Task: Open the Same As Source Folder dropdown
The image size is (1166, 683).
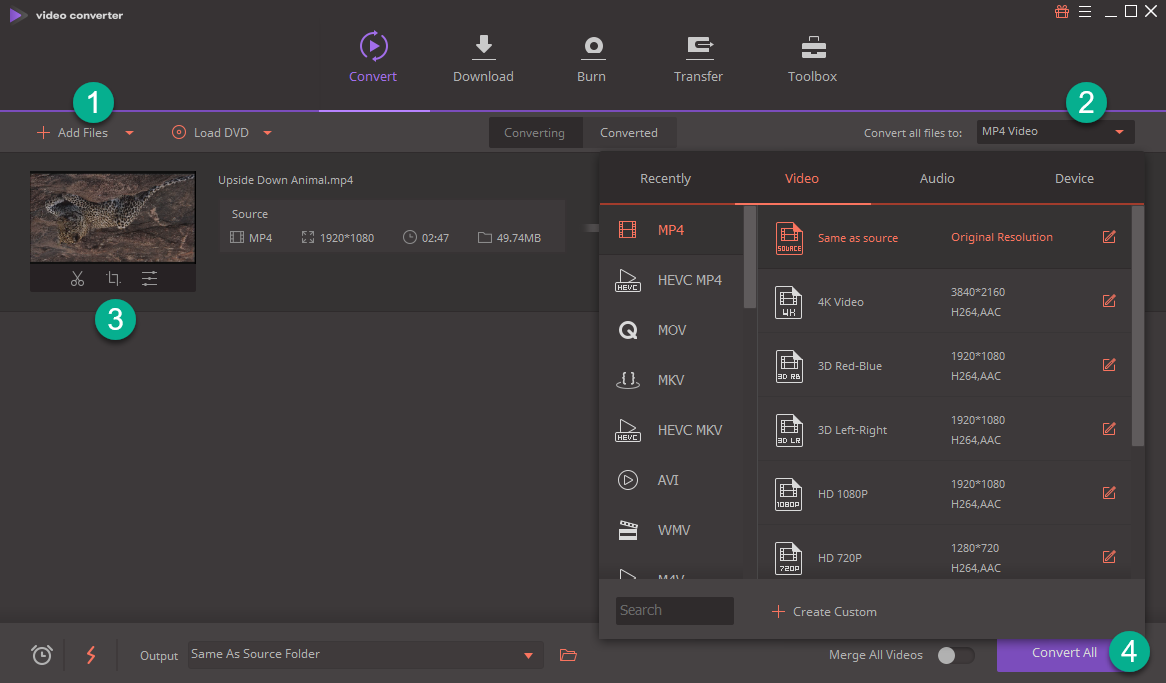Action: (365, 655)
